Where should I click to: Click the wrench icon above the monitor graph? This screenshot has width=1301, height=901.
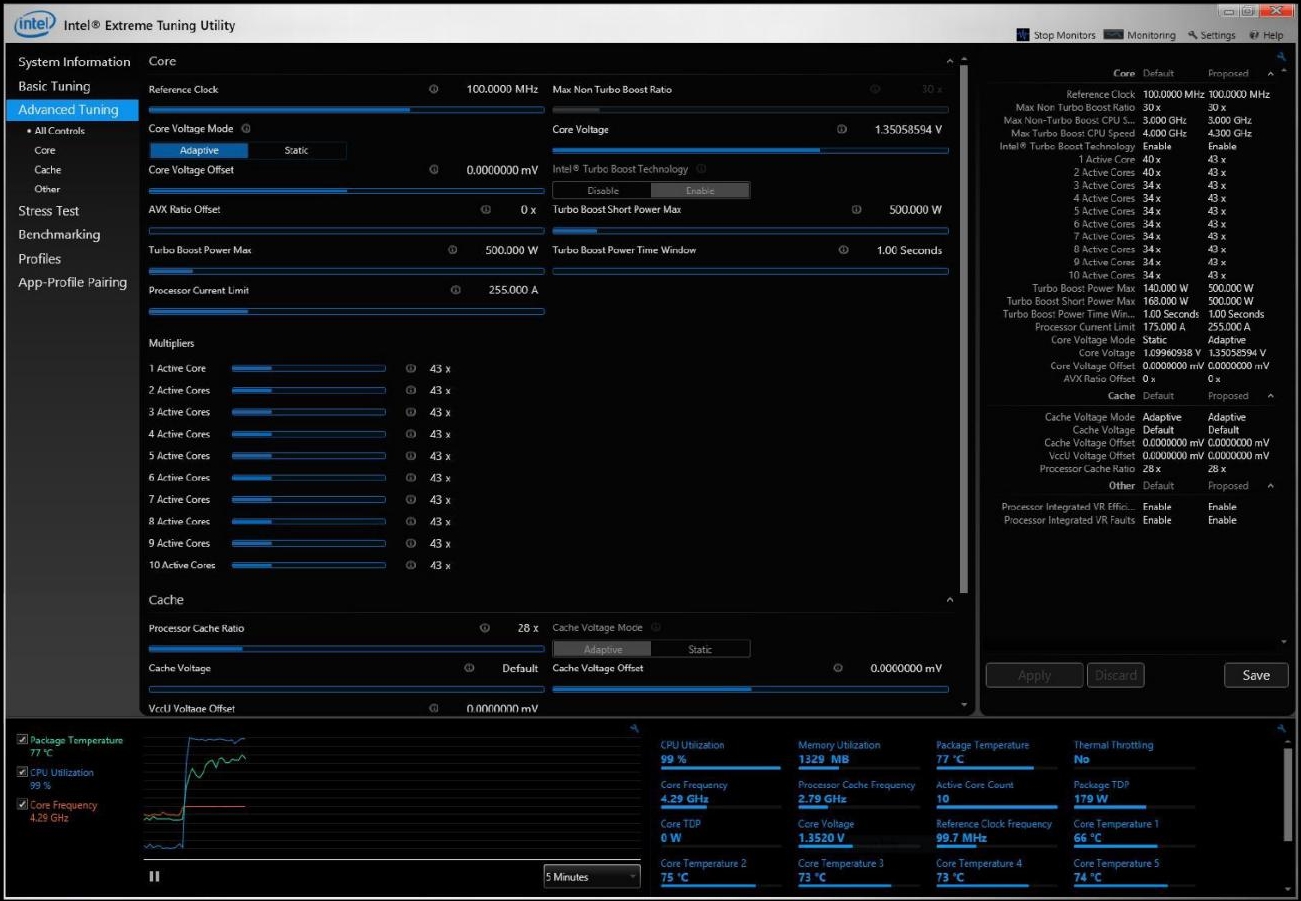click(x=634, y=728)
